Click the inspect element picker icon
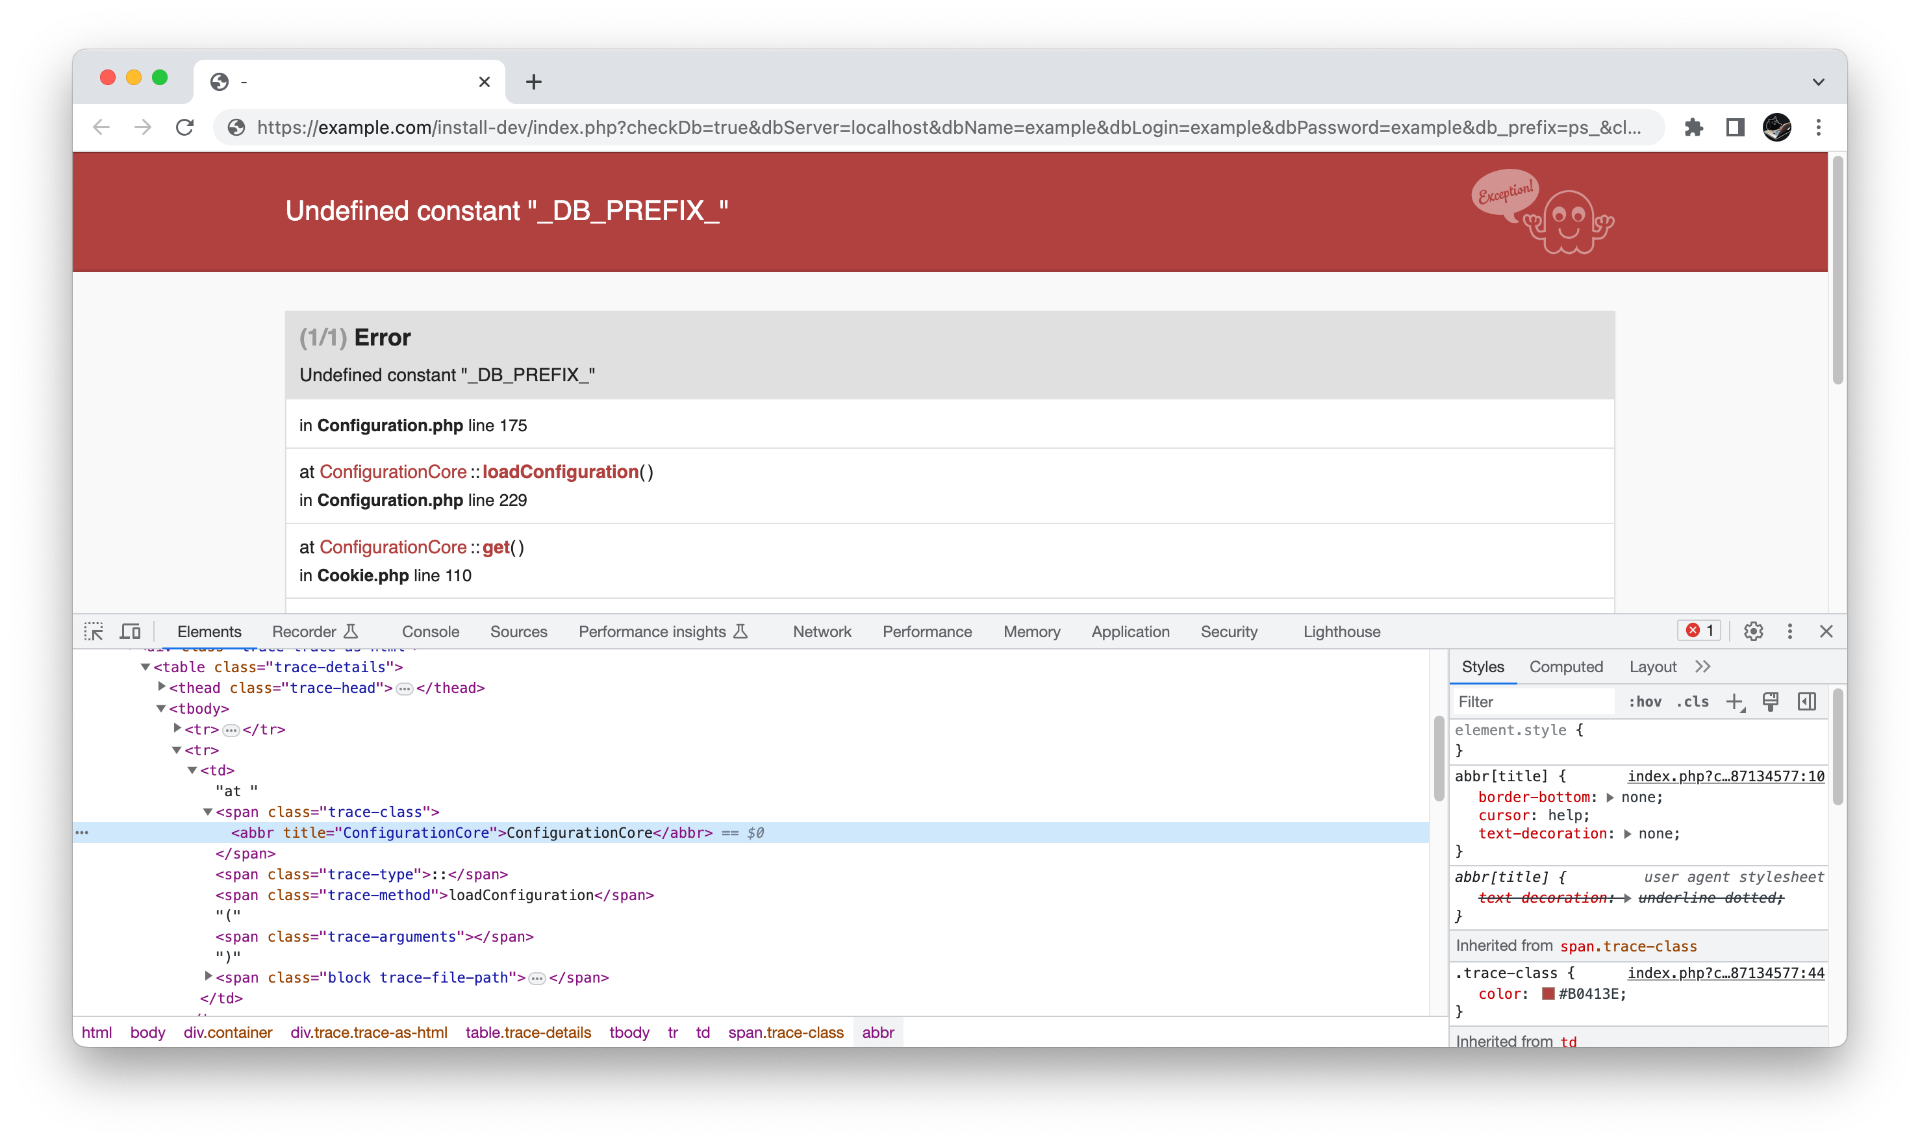Viewport: 1920px width, 1143px height. point(94,631)
